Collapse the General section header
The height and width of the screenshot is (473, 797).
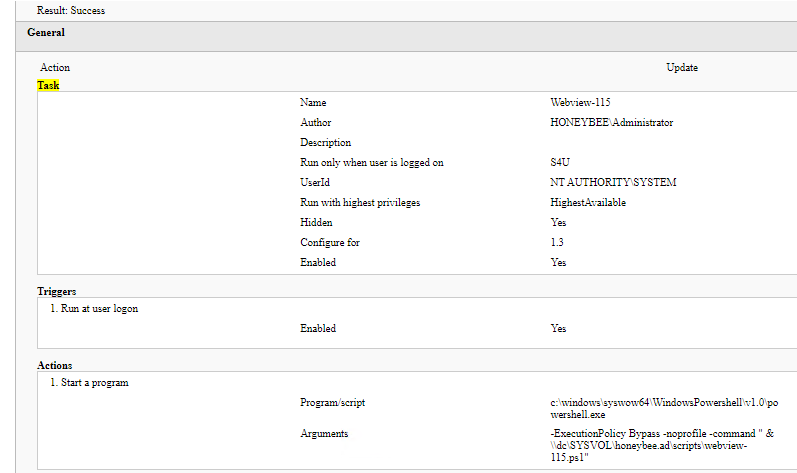(x=46, y=33)
